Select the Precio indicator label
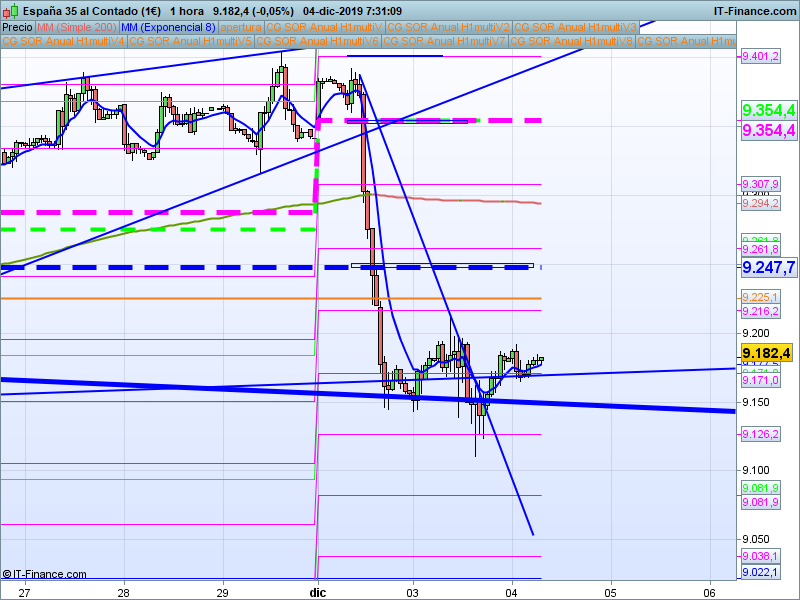This screenshot has height=600, width=800. [18, 27]
